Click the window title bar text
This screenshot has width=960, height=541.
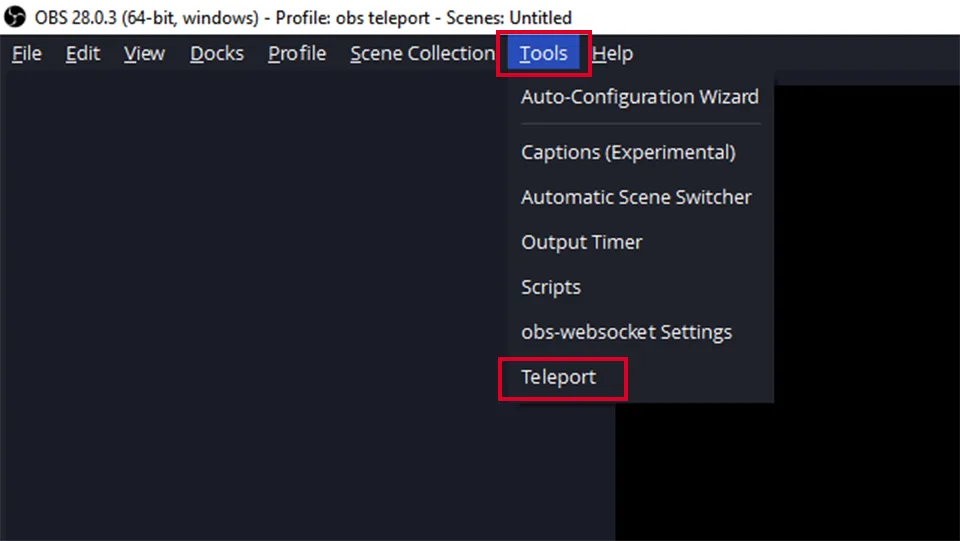(x=303, y=17)
